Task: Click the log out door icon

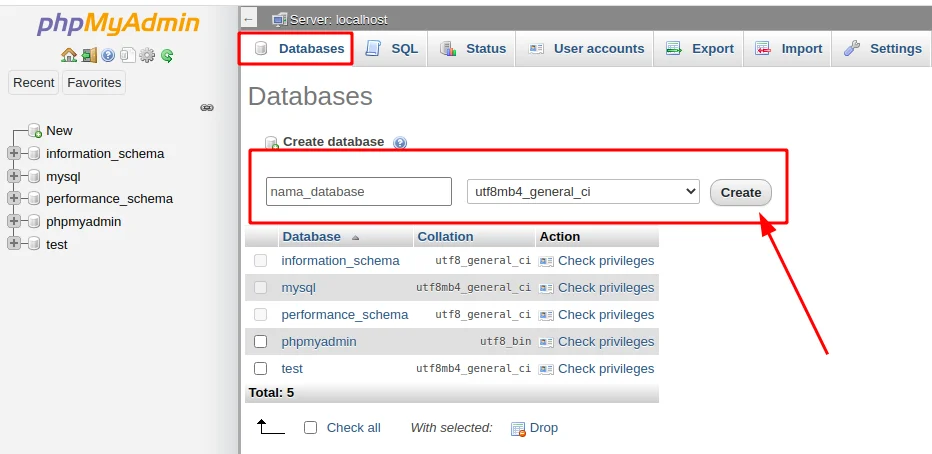Action: 89,56
